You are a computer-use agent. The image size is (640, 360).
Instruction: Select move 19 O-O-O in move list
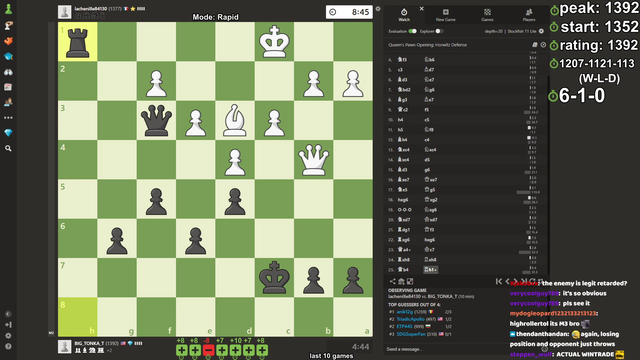(404, 210)
